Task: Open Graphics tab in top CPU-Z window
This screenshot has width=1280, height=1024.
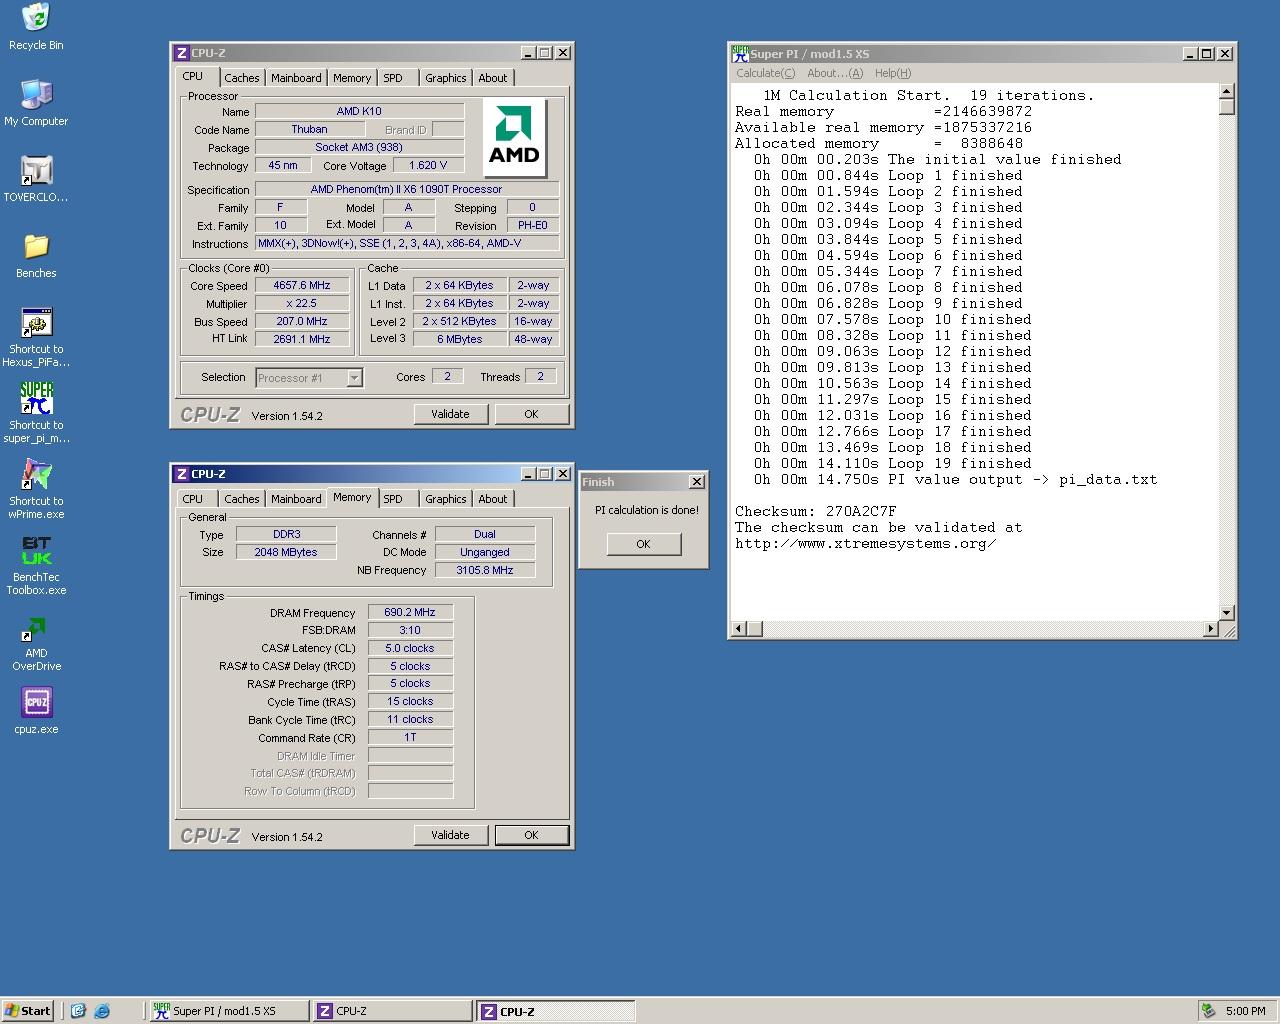Action: tap(445, 78)
